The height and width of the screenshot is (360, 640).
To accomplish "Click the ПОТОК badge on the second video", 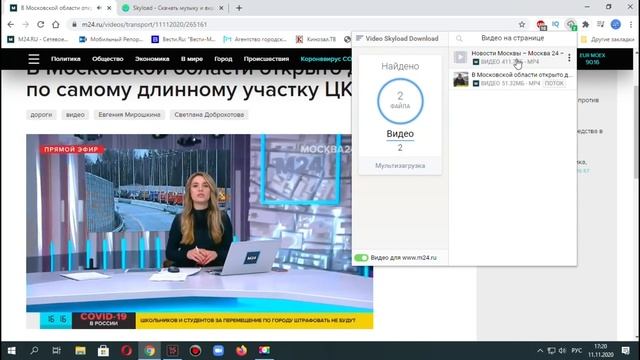I will [x=554, y=83].
